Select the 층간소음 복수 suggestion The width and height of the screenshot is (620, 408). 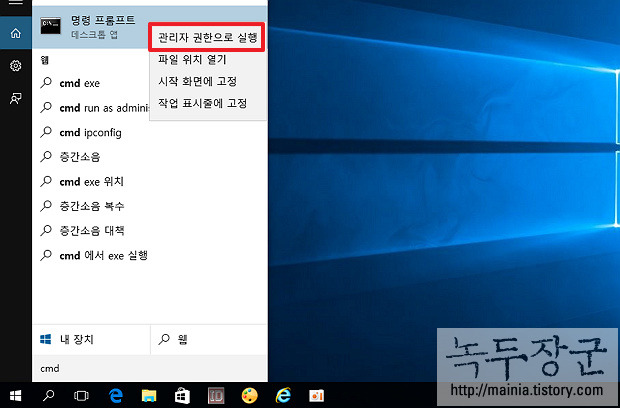click(x=150, y=206)
